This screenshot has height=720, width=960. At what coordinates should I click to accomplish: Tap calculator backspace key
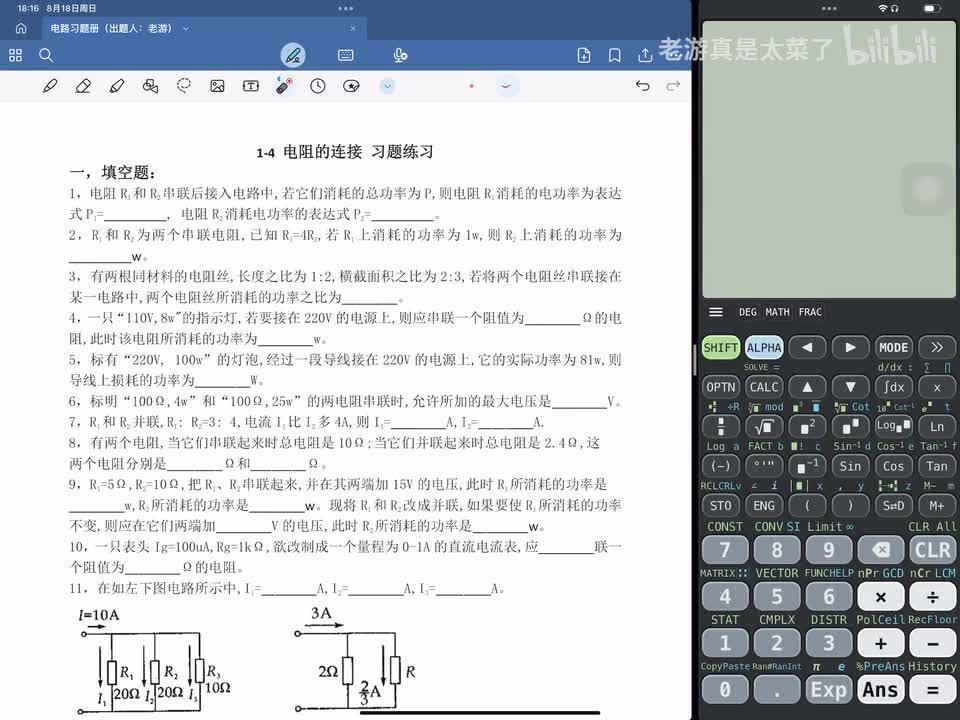point(880,550)
